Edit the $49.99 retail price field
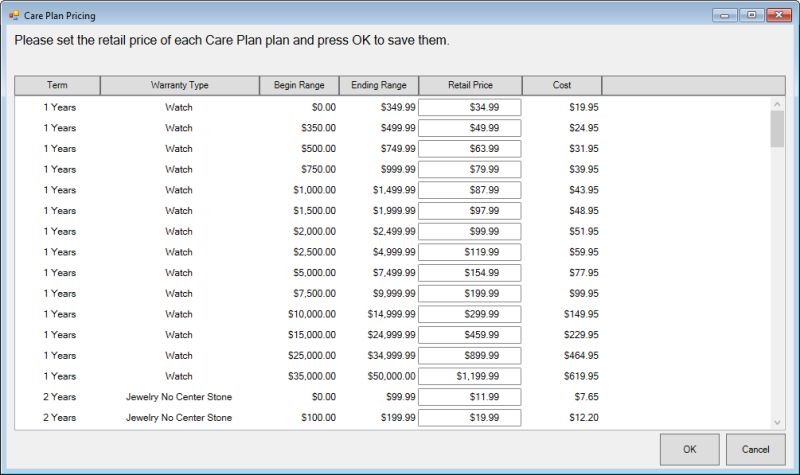The width and height of the screenshot is (800, 475). (x=469, y=128)
